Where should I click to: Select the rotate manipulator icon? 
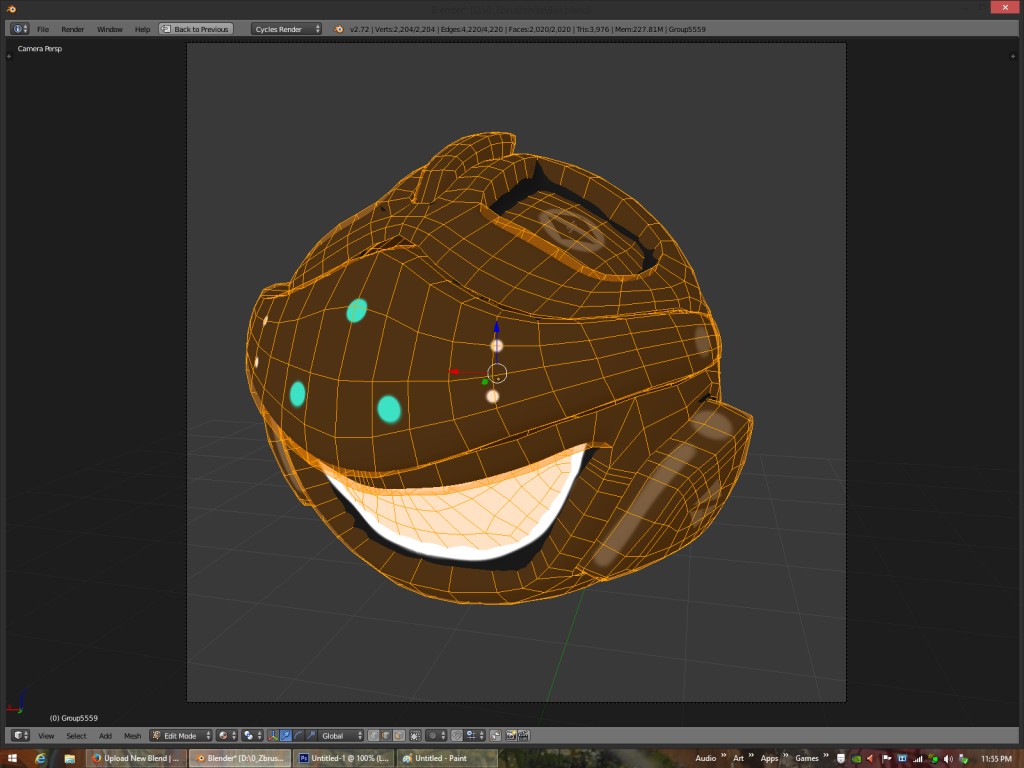(298, 735)
